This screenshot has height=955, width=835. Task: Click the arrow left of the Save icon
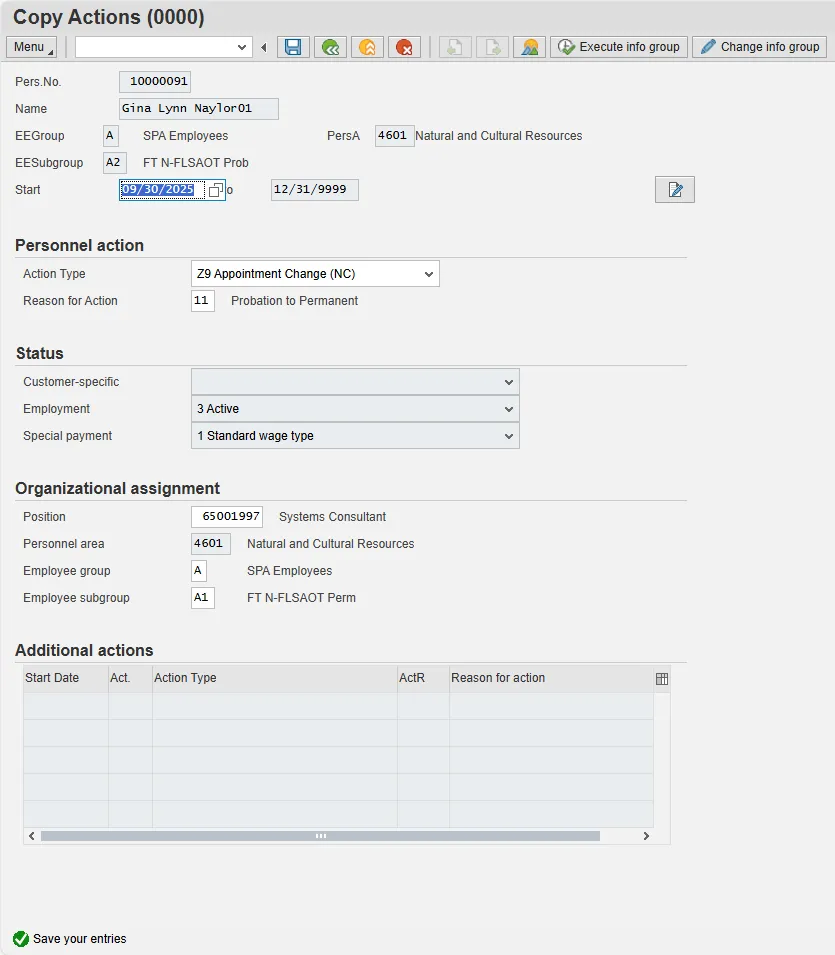(x=264, y=47)
